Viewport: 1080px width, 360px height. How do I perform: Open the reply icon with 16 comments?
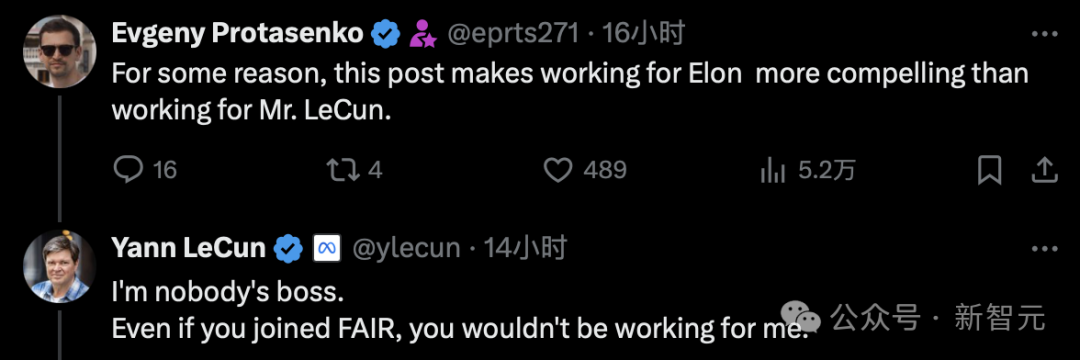127,170
